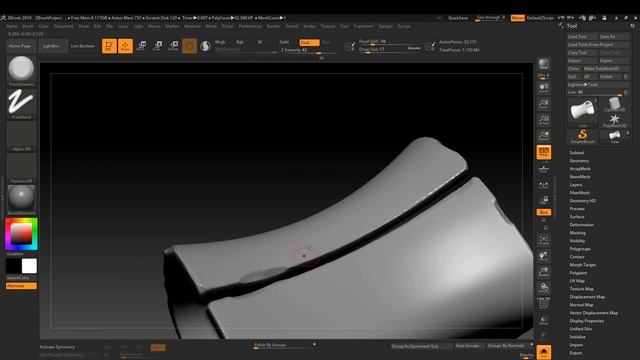Click the Scroll document icon
640x360 pixels.
(544, 87)
